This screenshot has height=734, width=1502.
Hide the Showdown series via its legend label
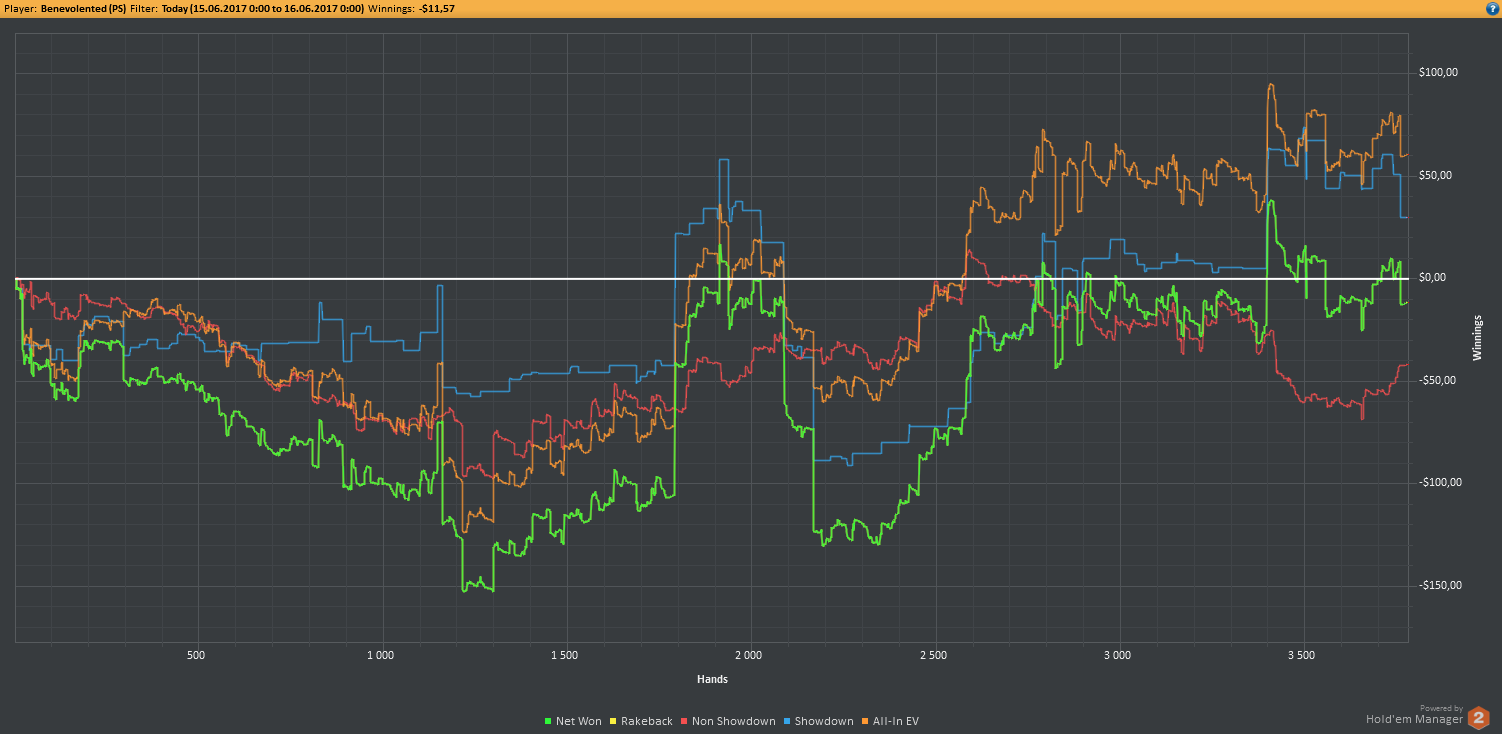(824, 721)
